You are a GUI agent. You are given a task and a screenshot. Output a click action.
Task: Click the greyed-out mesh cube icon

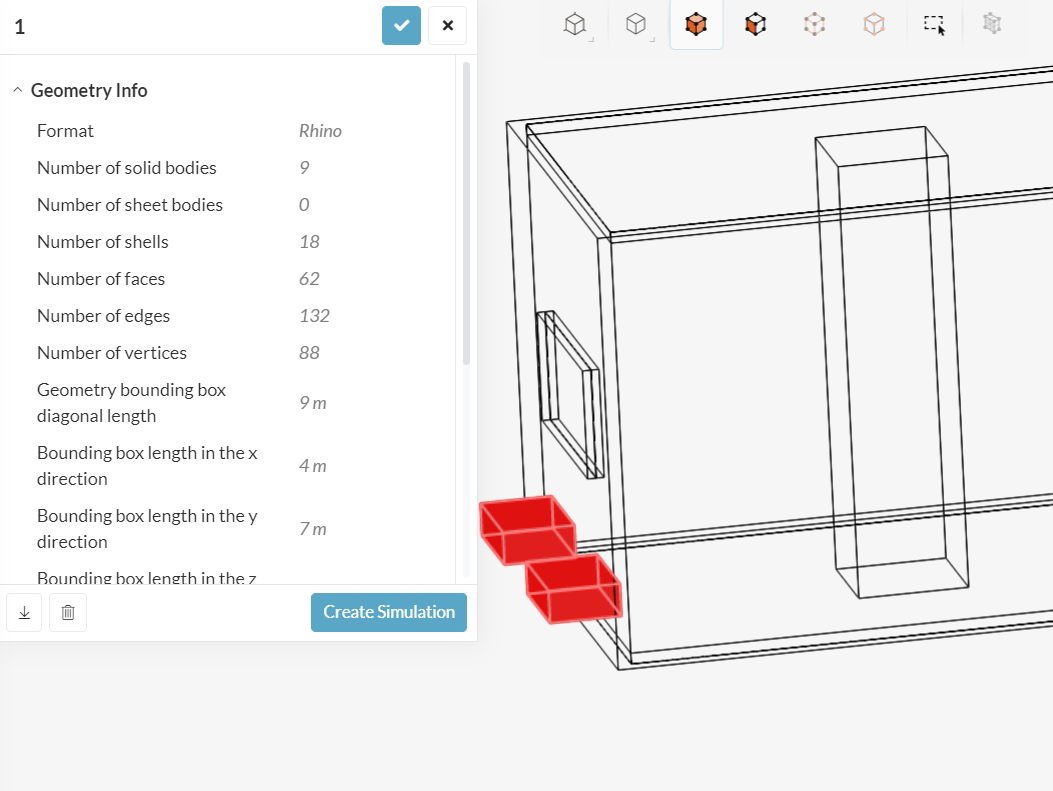[x=992, y=24]
